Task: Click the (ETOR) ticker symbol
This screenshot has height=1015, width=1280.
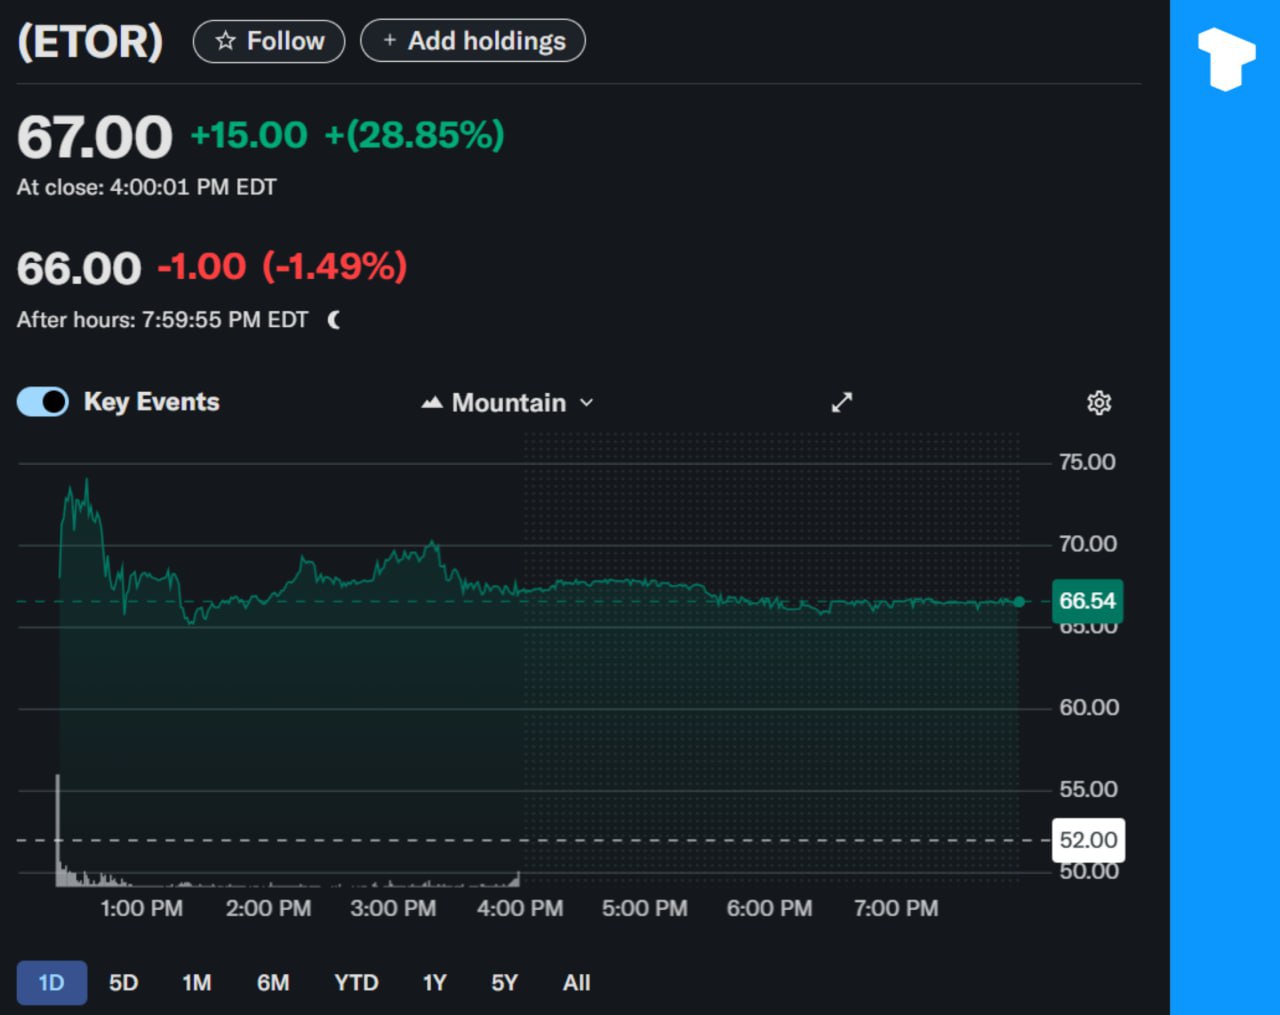Action: [x=90, y=41]
